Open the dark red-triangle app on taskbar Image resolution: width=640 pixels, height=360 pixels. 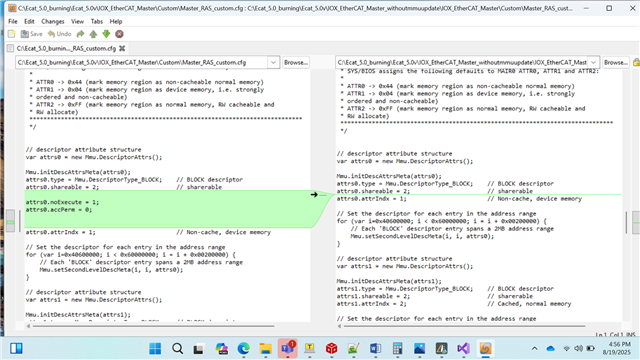pyautogui.click(x=442, y=349)
